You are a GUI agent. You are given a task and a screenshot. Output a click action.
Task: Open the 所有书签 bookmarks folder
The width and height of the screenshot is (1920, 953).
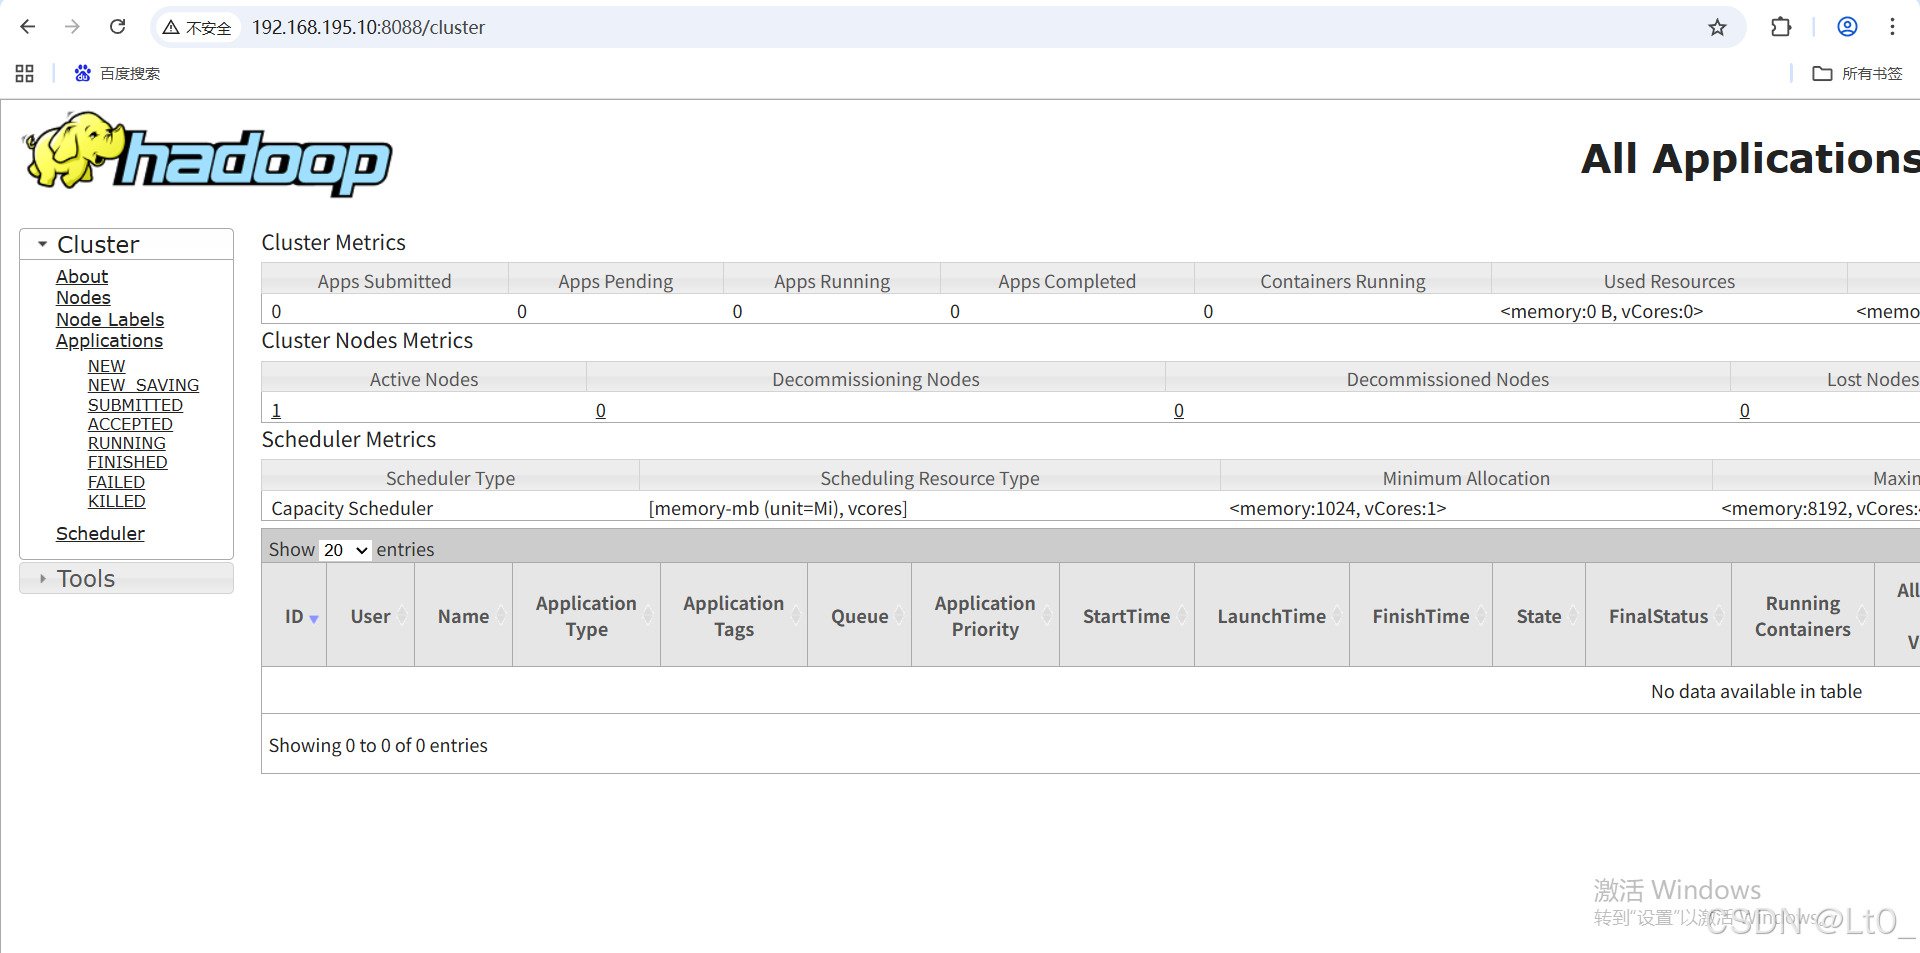click(1857, 73)
